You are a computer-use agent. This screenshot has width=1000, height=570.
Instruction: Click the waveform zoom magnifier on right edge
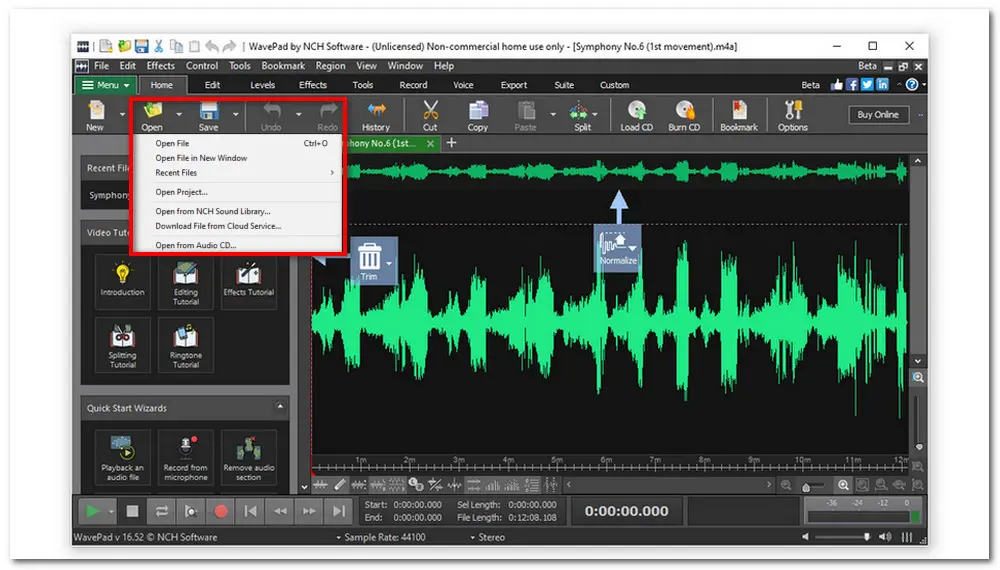click(x=918, y=377)
